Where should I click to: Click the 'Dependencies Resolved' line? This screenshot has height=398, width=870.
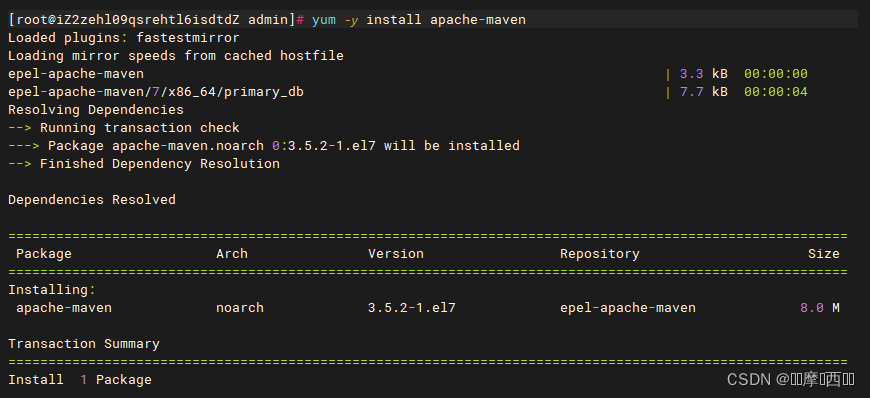pos(92,200)
